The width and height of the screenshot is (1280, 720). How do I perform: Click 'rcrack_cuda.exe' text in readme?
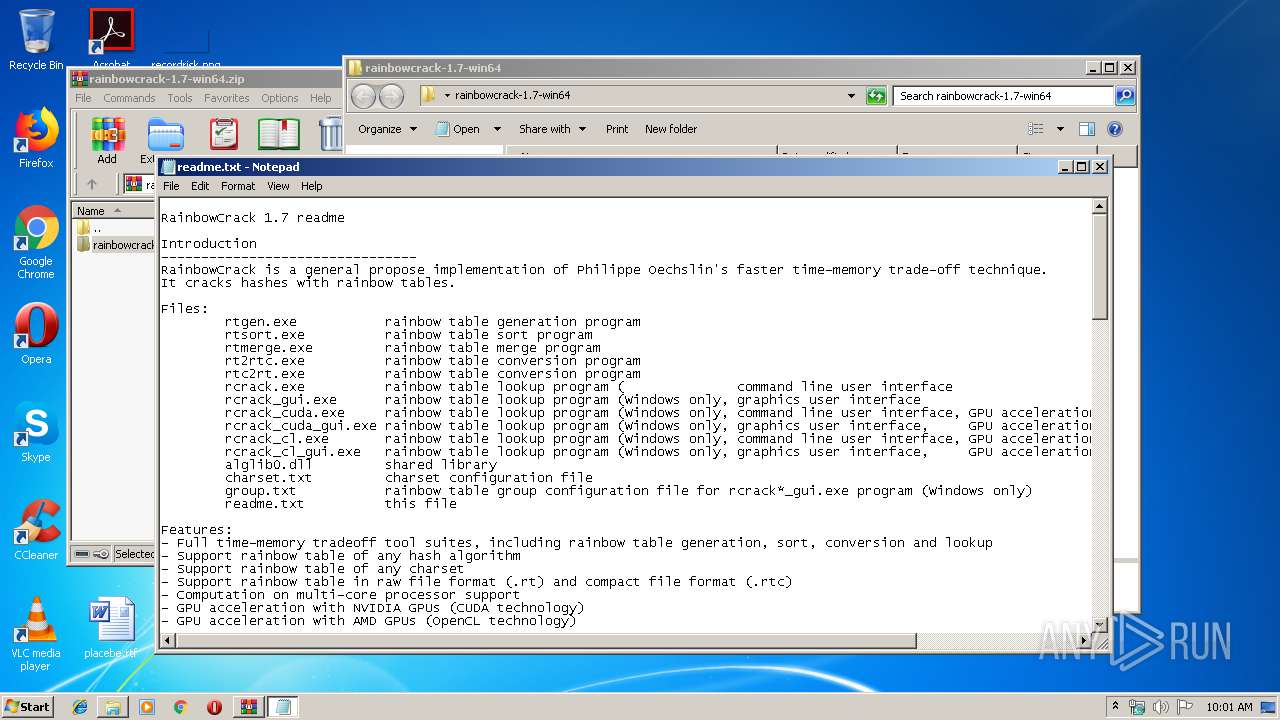coord(285,413)
